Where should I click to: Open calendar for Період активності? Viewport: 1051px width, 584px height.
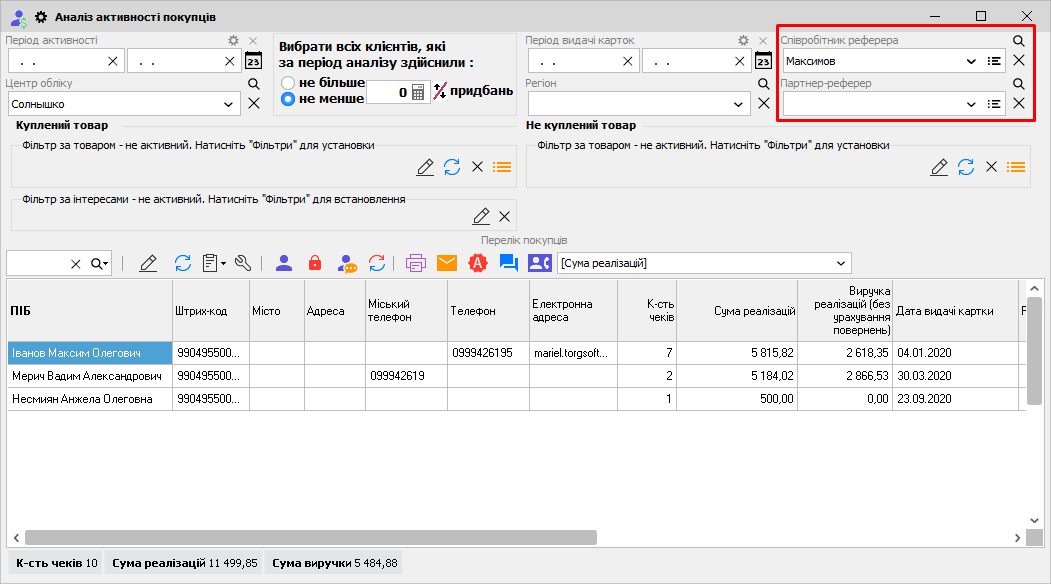coord(253,61)
